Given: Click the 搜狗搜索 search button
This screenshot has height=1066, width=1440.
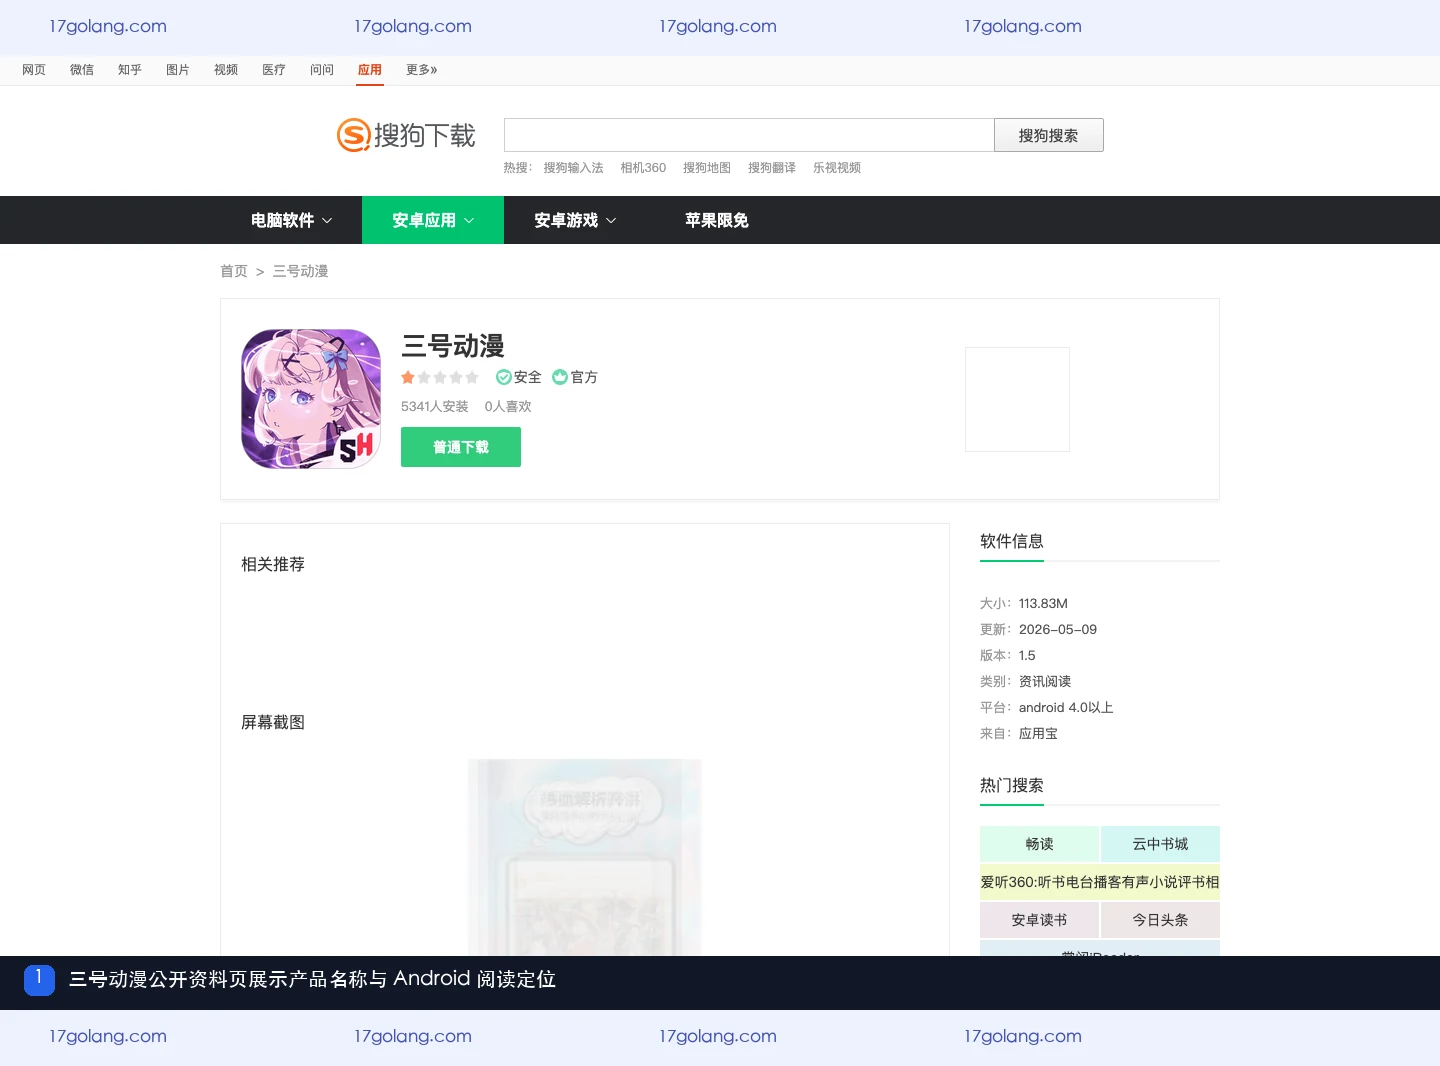Looking at the screenshot, I should pos(1049,135).
